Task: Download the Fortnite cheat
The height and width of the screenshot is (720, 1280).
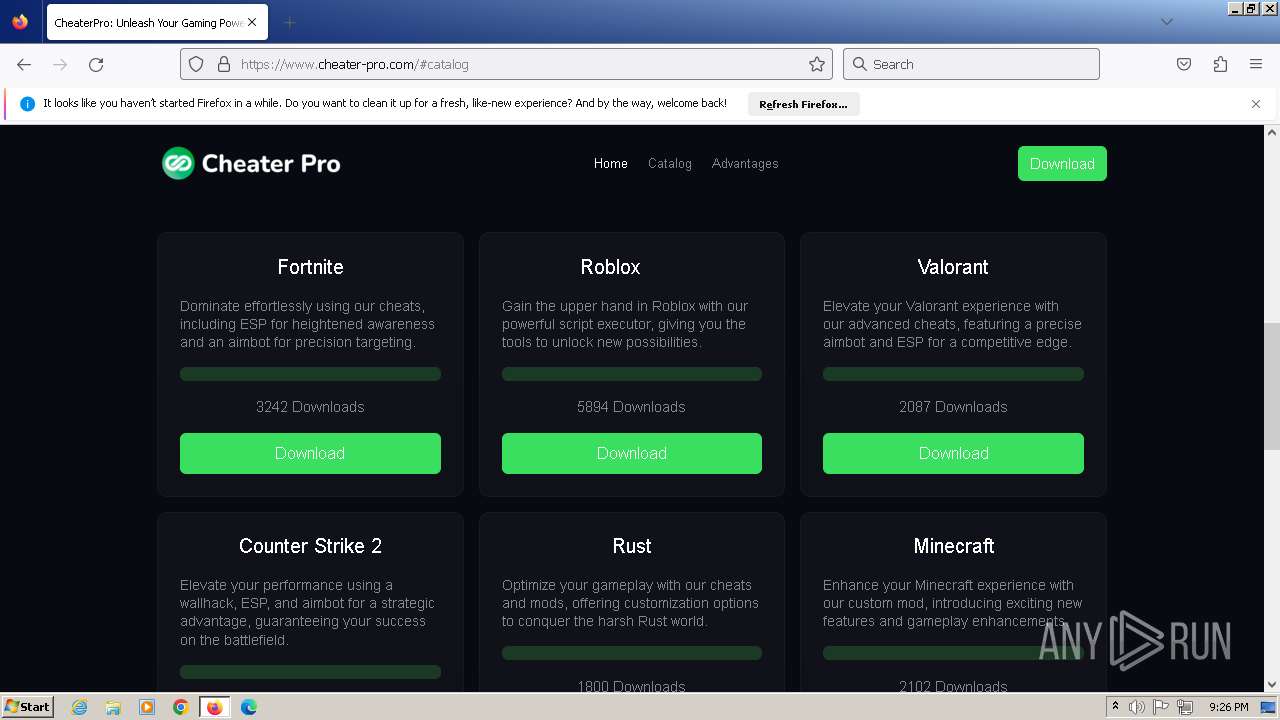Action: click(310, 453)
